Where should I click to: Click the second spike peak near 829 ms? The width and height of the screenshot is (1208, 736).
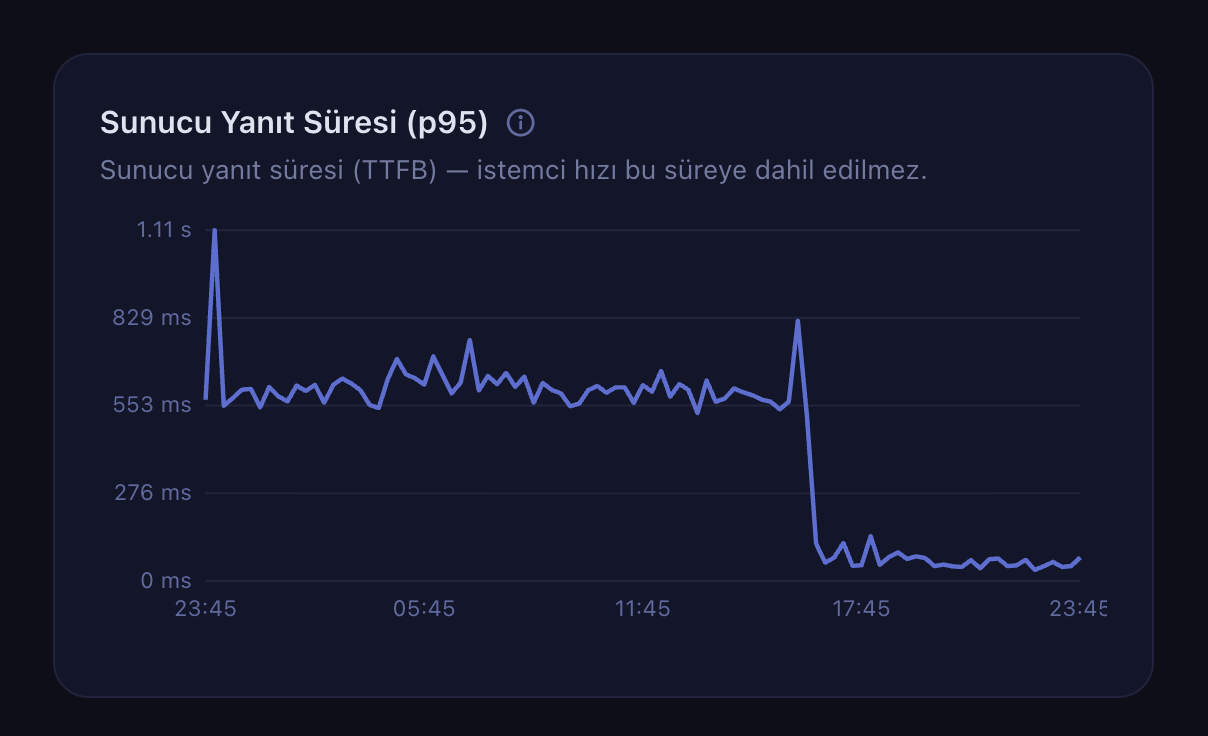click(x=797, y=321)
